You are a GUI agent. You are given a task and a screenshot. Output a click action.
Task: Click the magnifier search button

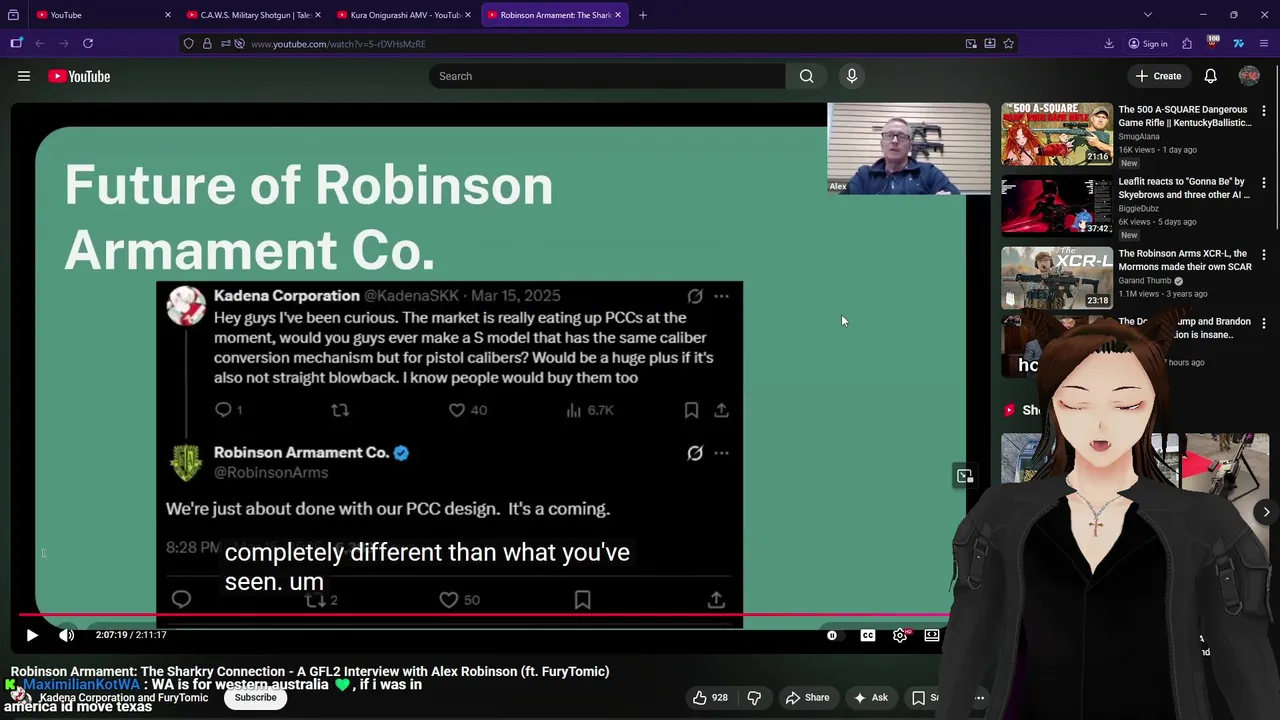[806, 76]
